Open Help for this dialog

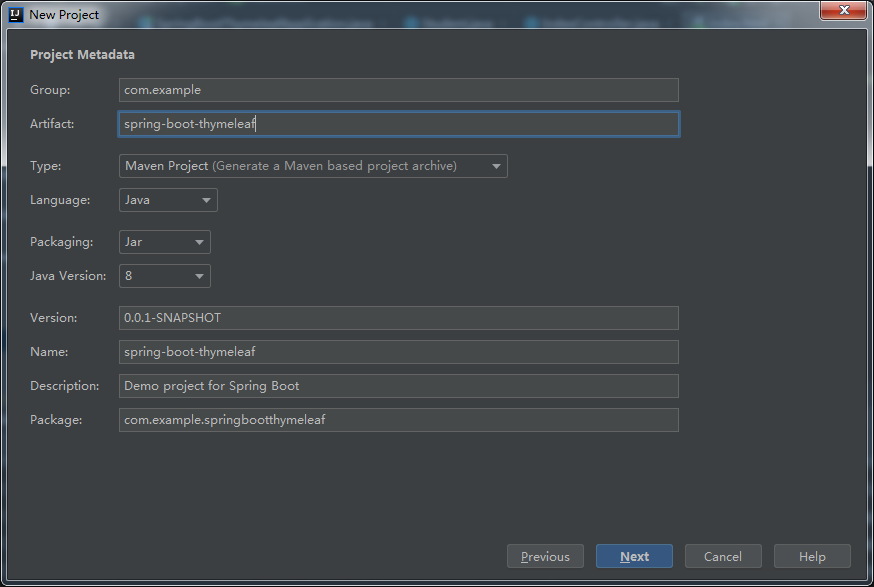pyautogui.click(x=812, y=556)
